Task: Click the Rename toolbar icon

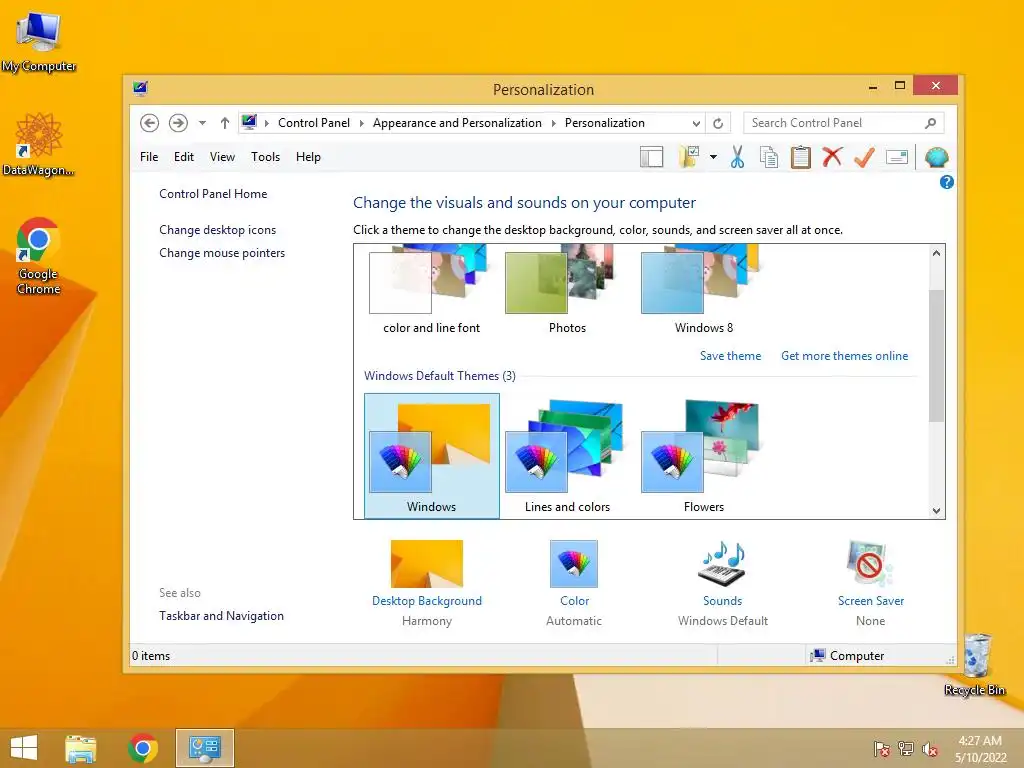Action: click(x=897, y=157)
